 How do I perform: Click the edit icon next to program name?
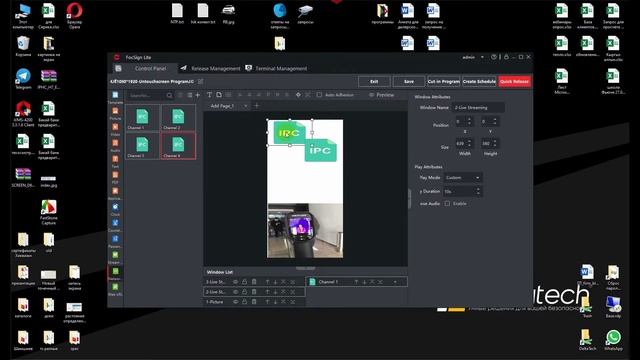[x=200, y=81]
